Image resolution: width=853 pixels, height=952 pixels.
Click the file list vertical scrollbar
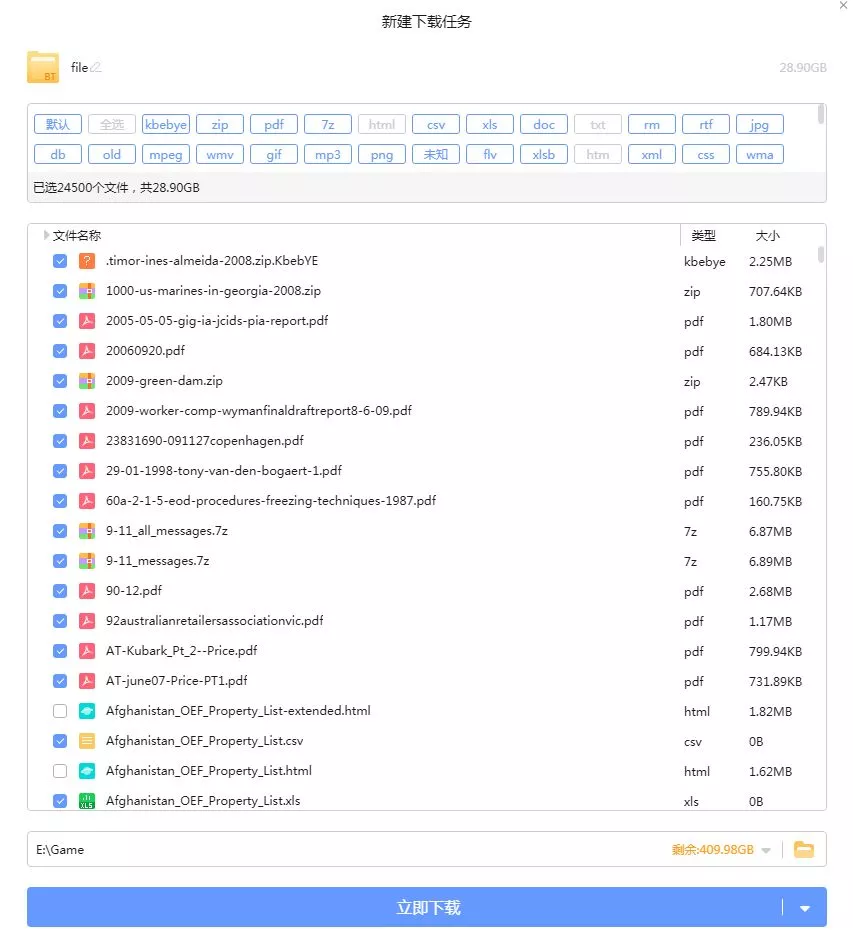point(821,255)
